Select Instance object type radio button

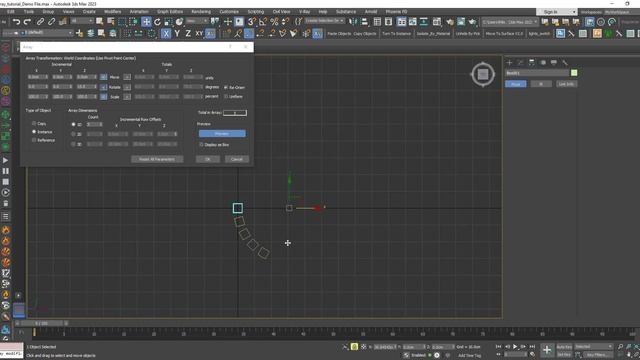pyautogui.click(x=34, y=132)
